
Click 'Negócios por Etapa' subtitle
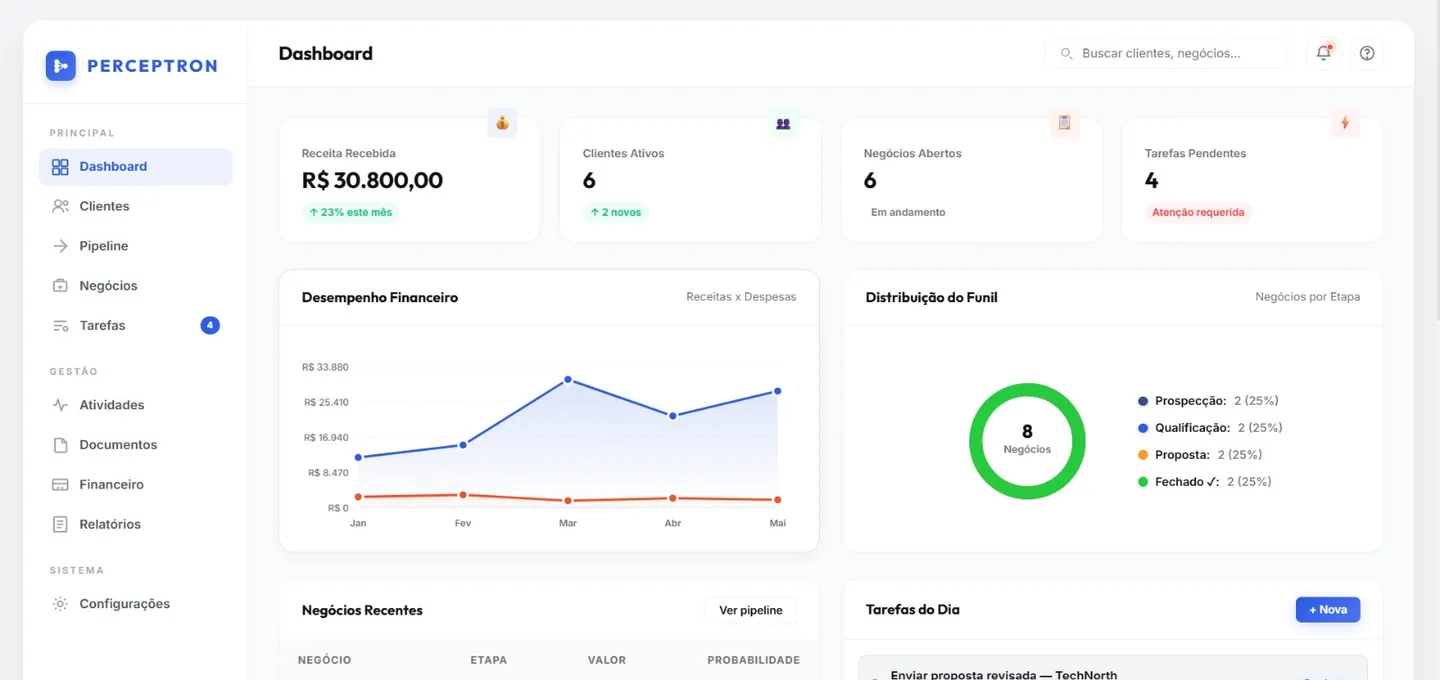click(1307, 297)
